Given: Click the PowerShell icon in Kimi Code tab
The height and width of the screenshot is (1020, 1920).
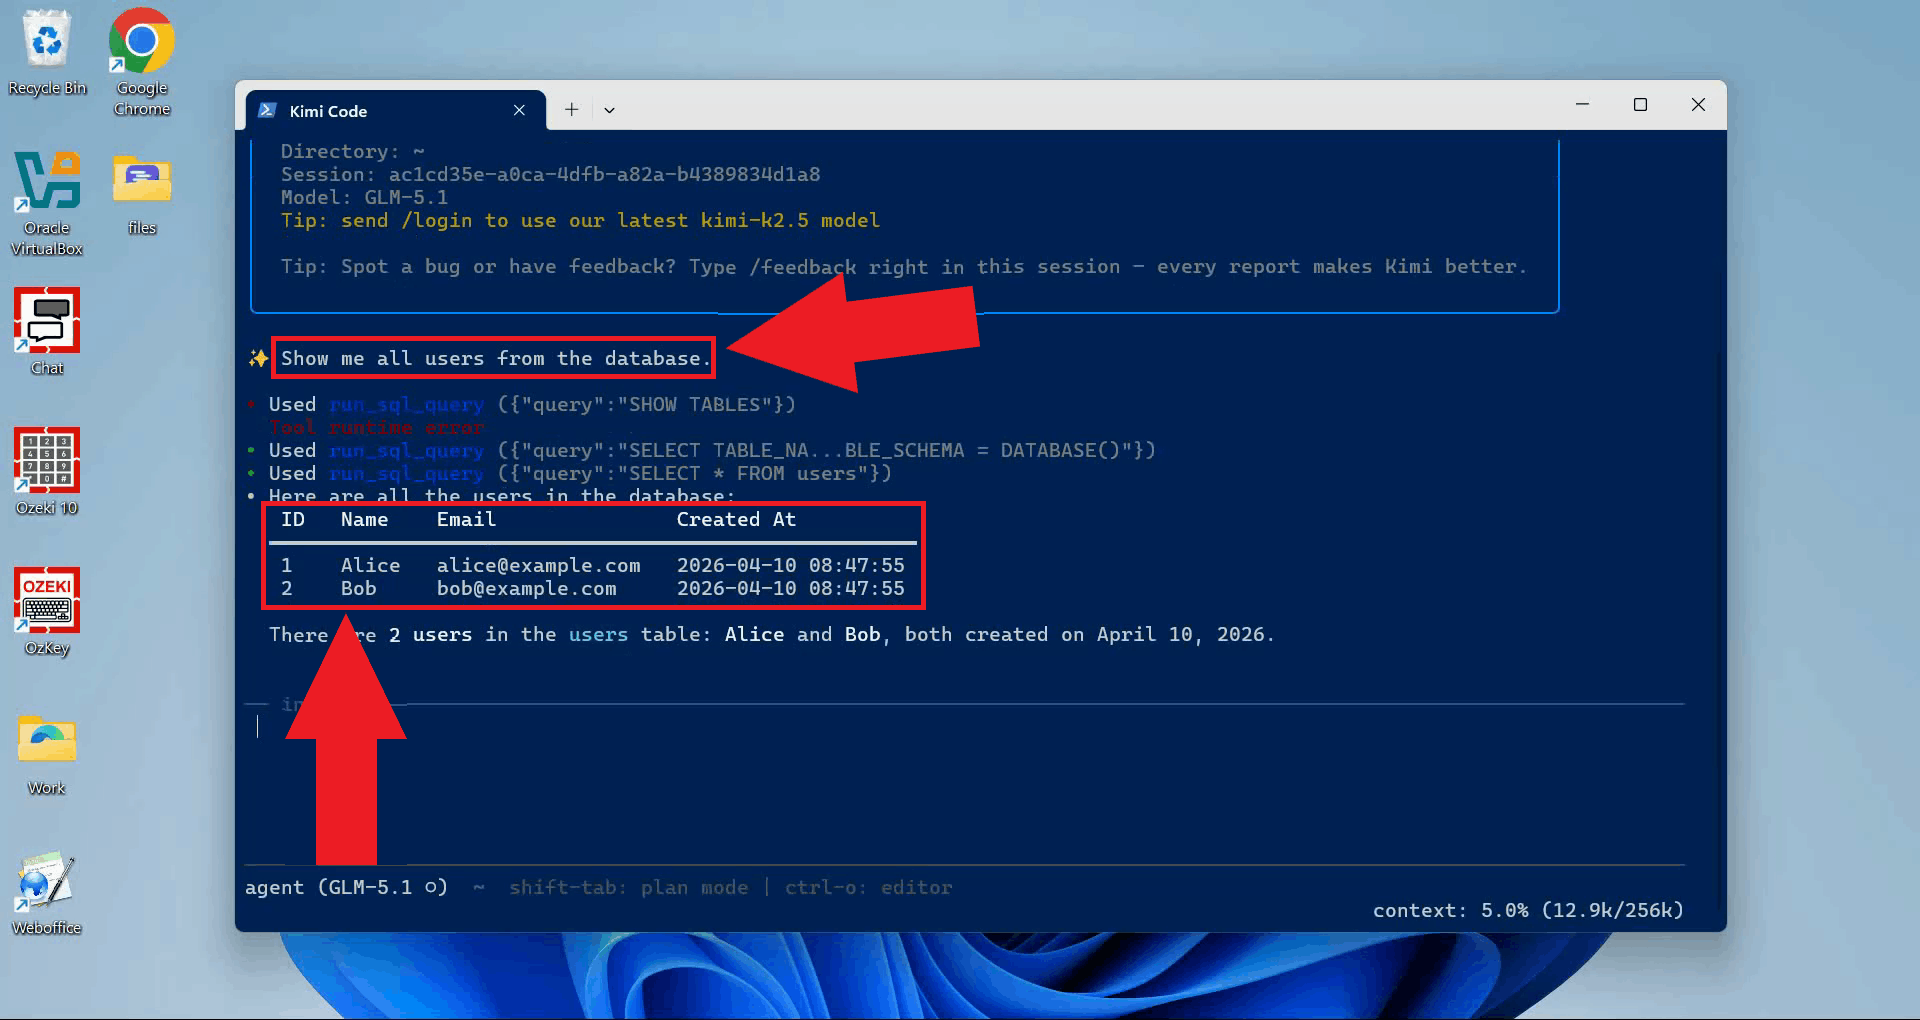Looking at the screenshot, I should [267, 110].
